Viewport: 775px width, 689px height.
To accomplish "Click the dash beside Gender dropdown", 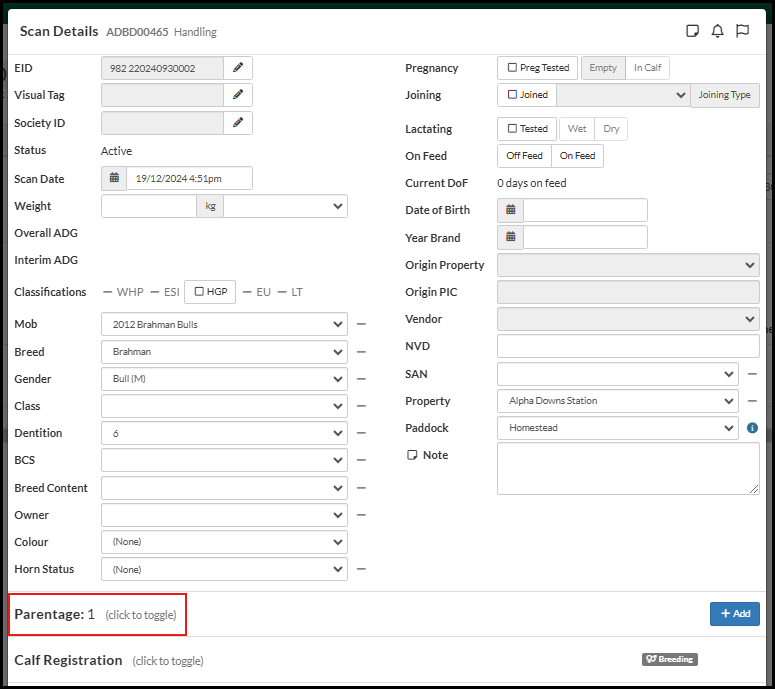I will (x=361, y=379).
